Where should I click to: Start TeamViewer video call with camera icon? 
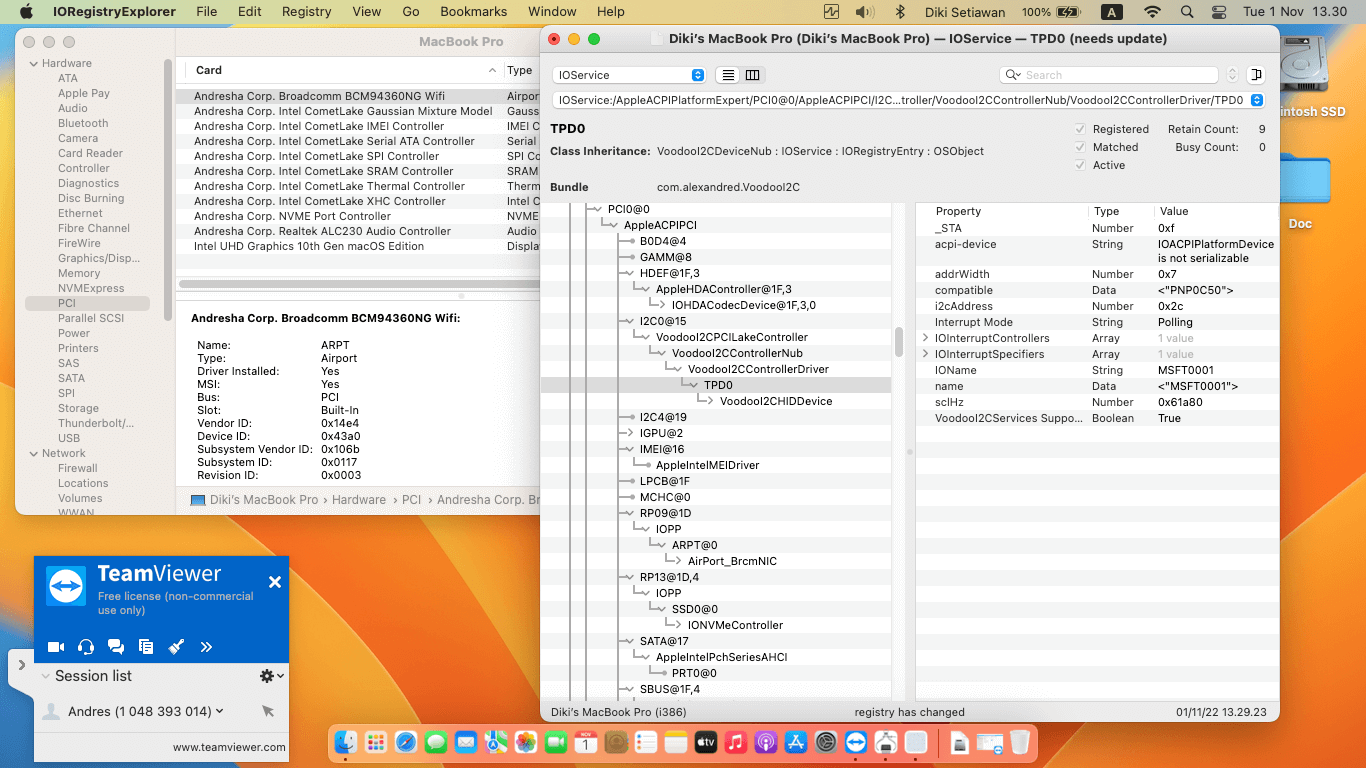click(56, 647)
